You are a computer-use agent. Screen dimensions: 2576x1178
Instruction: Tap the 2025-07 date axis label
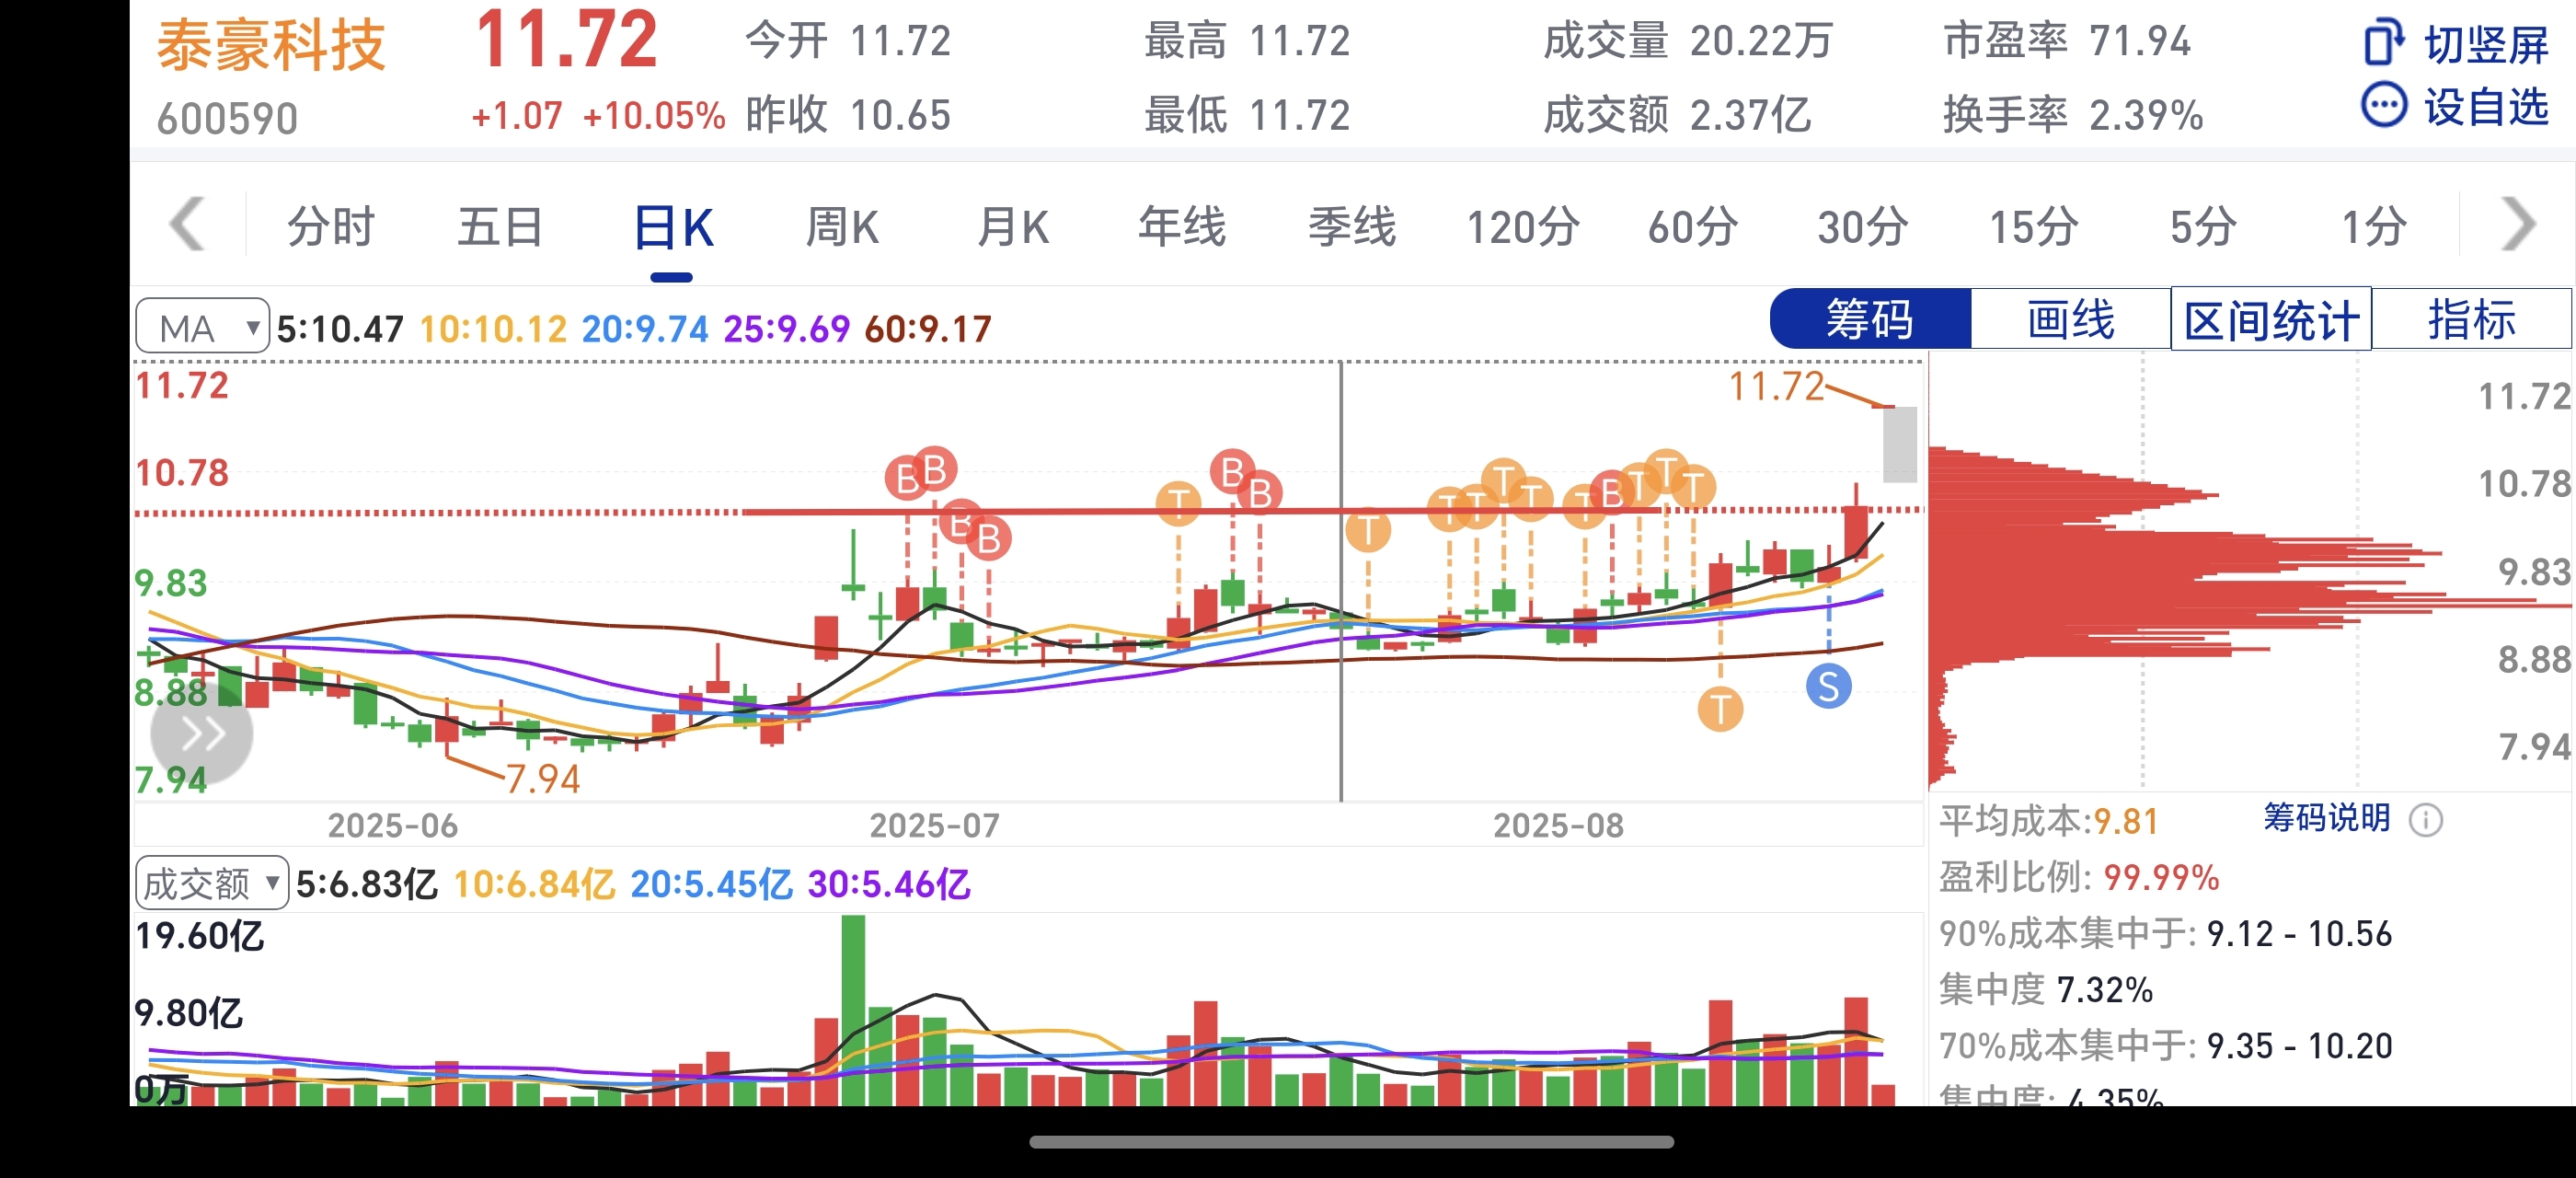(x=934, y=825)
